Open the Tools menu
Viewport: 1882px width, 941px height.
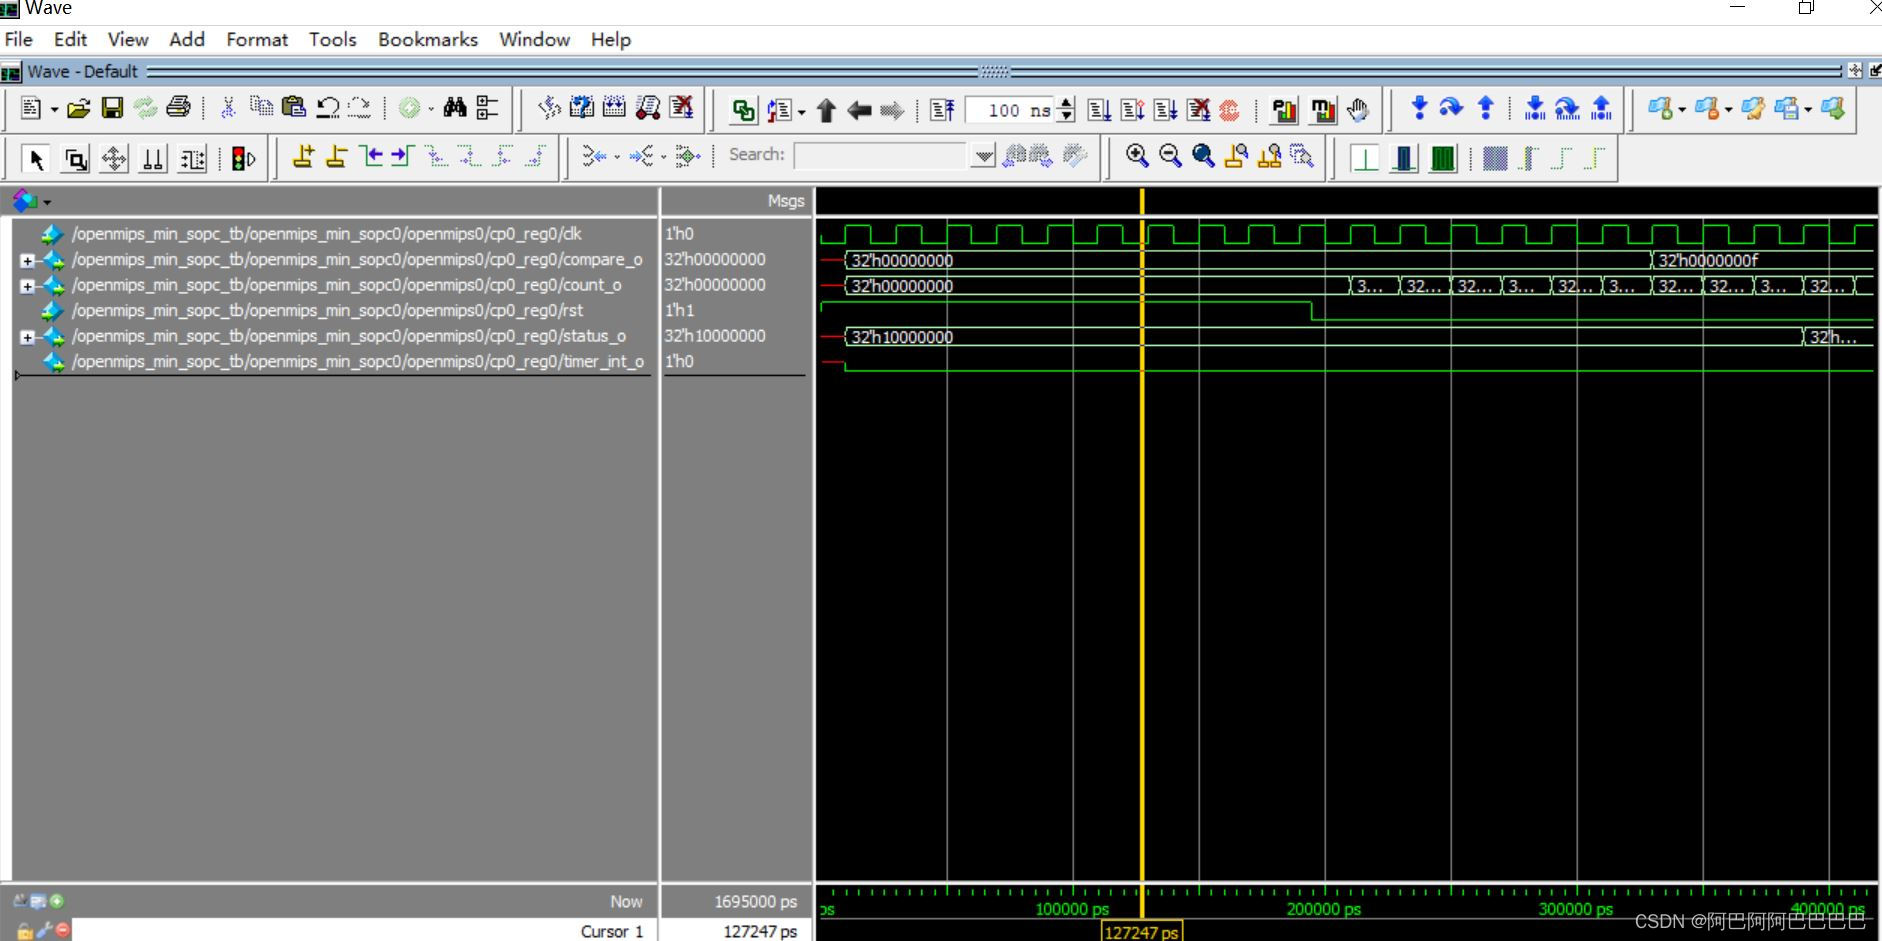coord(333,39)
